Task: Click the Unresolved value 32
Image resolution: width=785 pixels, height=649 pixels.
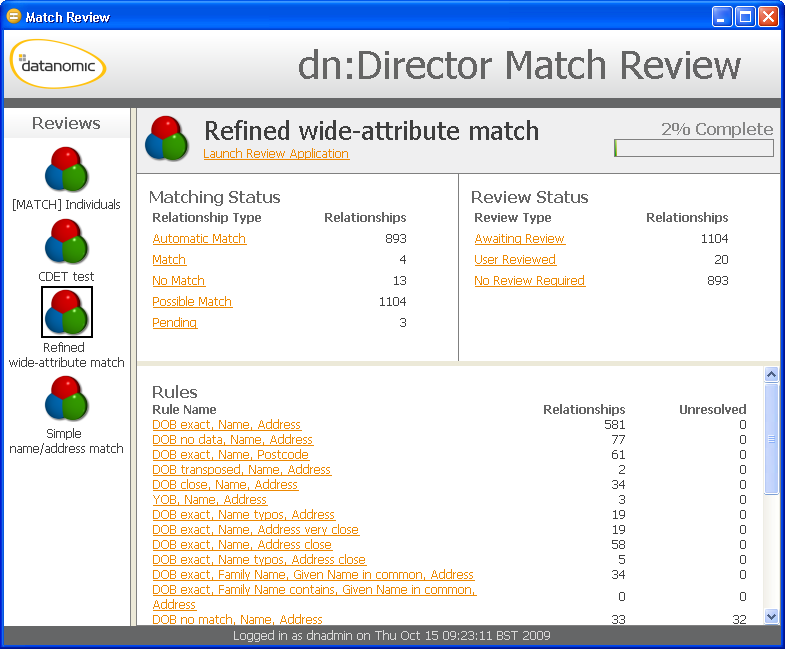Action: point(739,619)
